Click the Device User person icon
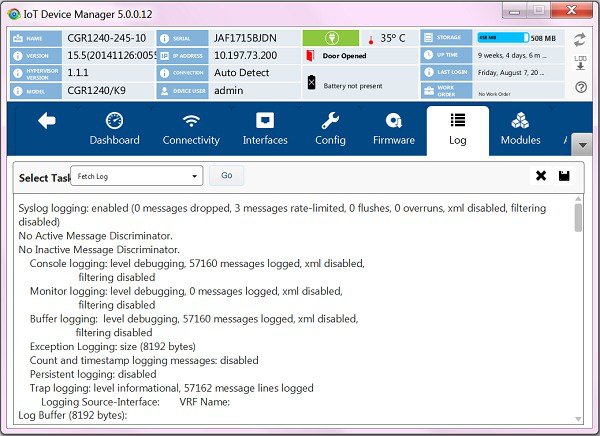The image size is (600, 436). coord(165,91)
